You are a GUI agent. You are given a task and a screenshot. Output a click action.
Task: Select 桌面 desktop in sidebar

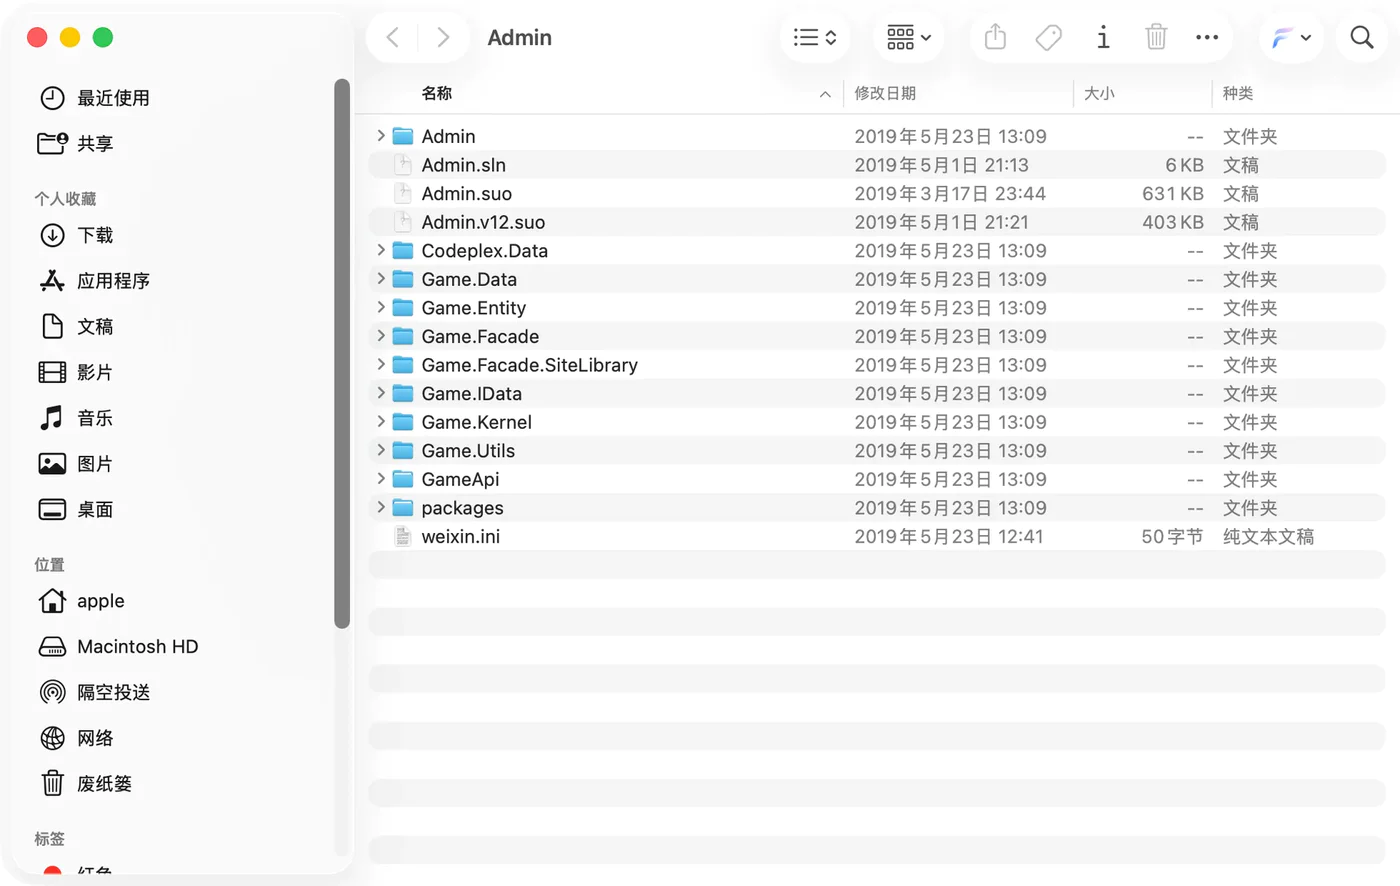[x=75, y=510]
